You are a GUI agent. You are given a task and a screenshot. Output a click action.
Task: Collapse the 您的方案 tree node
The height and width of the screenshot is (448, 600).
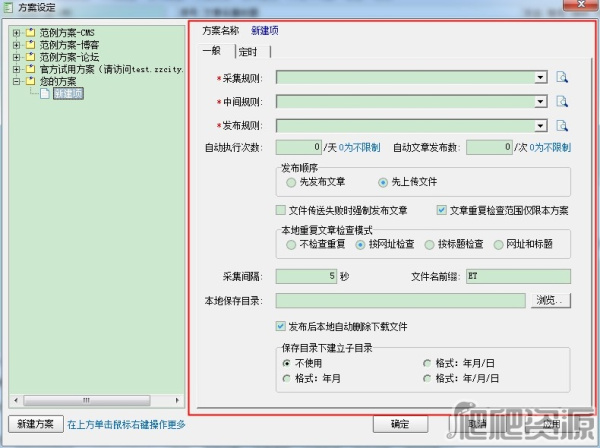[x=16, y=81]
